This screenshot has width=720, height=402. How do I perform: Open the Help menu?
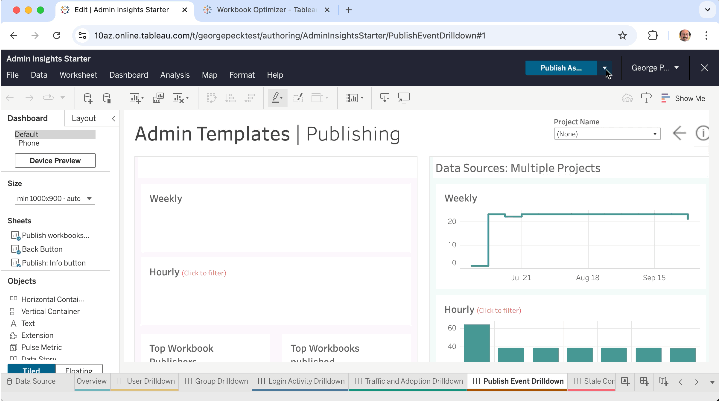point(275,75)
